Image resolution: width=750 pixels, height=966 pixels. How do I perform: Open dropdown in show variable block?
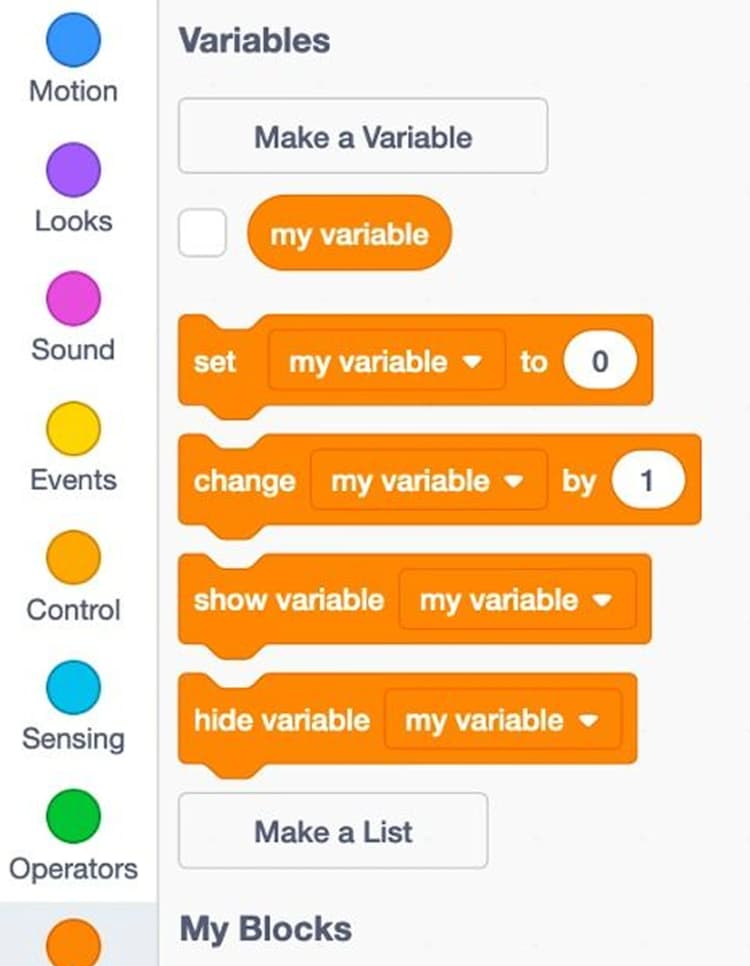518,599
